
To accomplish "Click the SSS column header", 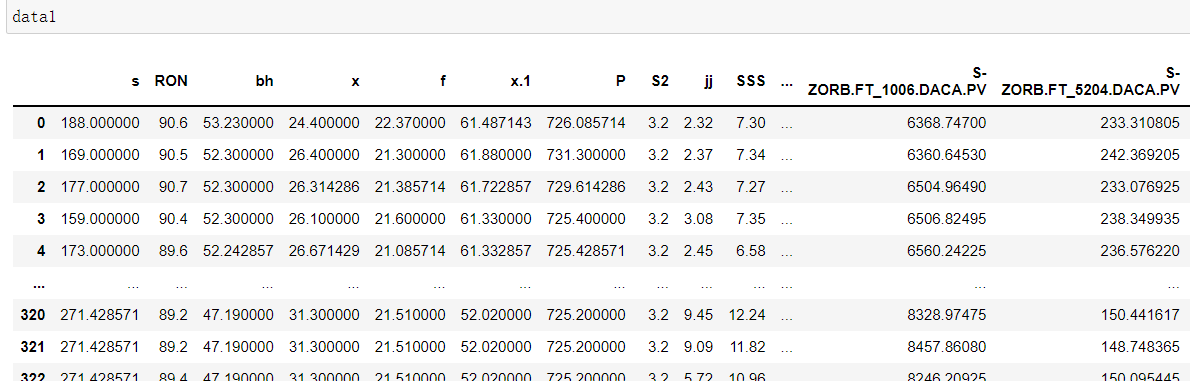I will pyautogui.click(x=751, y=80).
